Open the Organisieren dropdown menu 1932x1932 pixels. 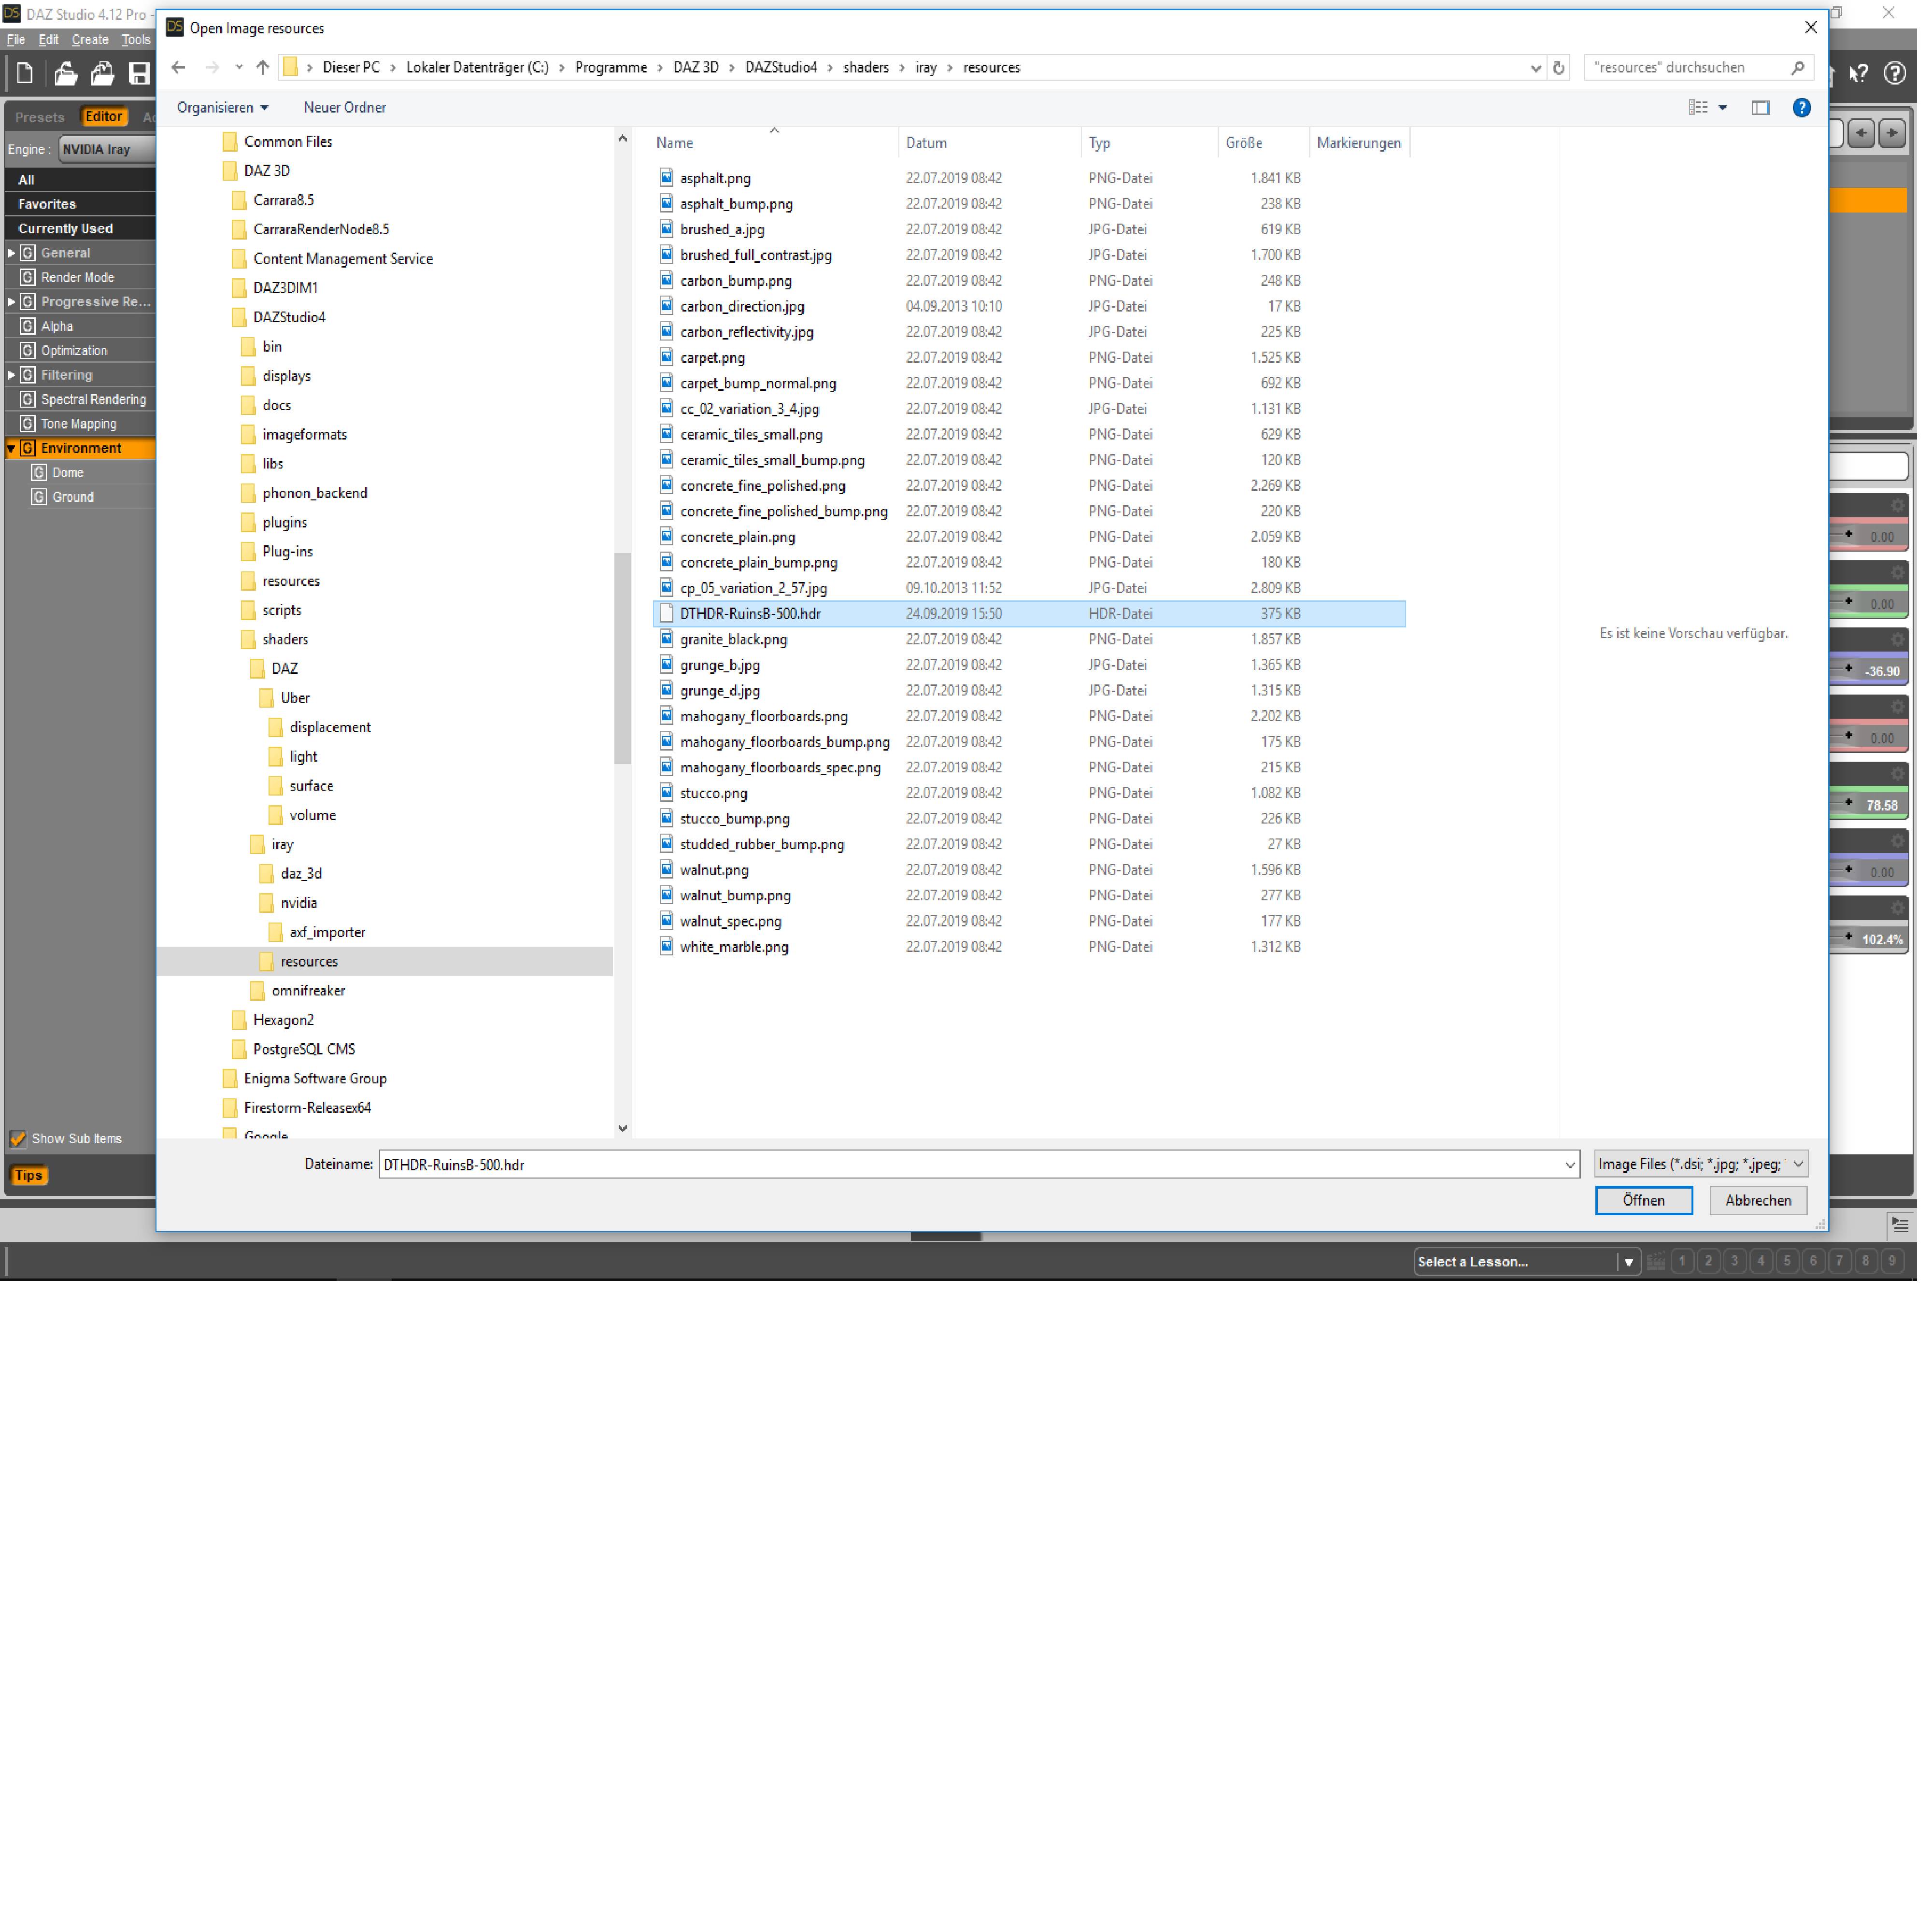point(222,108)
